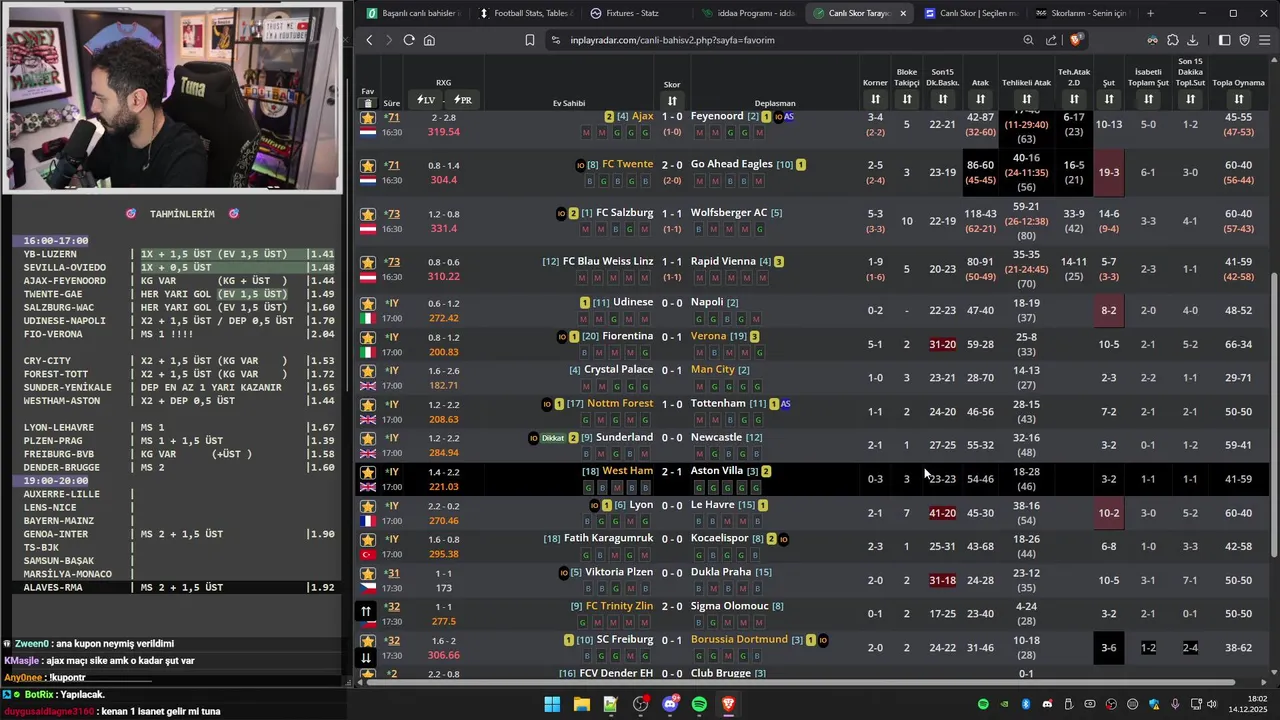Switch to the Football Stats, Tables tab
Image resolution: width=1280 pixels, height=720 pixels.
[x=525, y=13]
